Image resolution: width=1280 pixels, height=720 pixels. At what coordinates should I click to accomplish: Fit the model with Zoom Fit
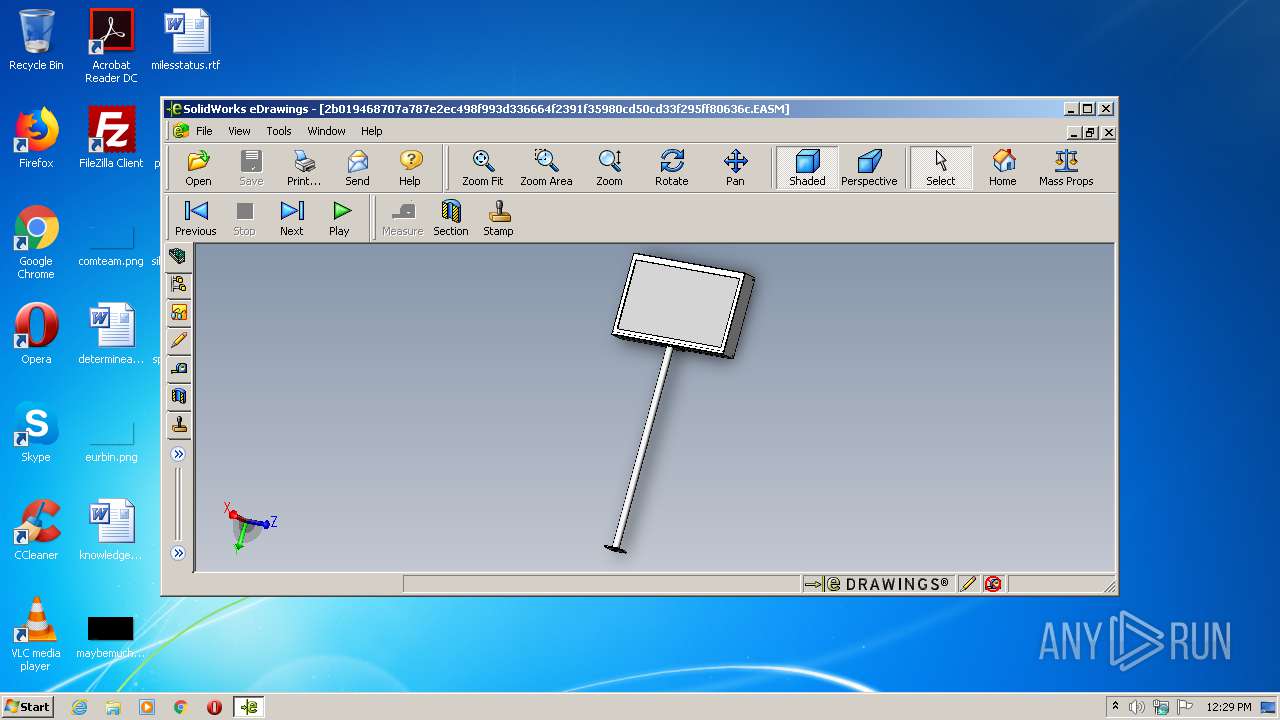482,167
